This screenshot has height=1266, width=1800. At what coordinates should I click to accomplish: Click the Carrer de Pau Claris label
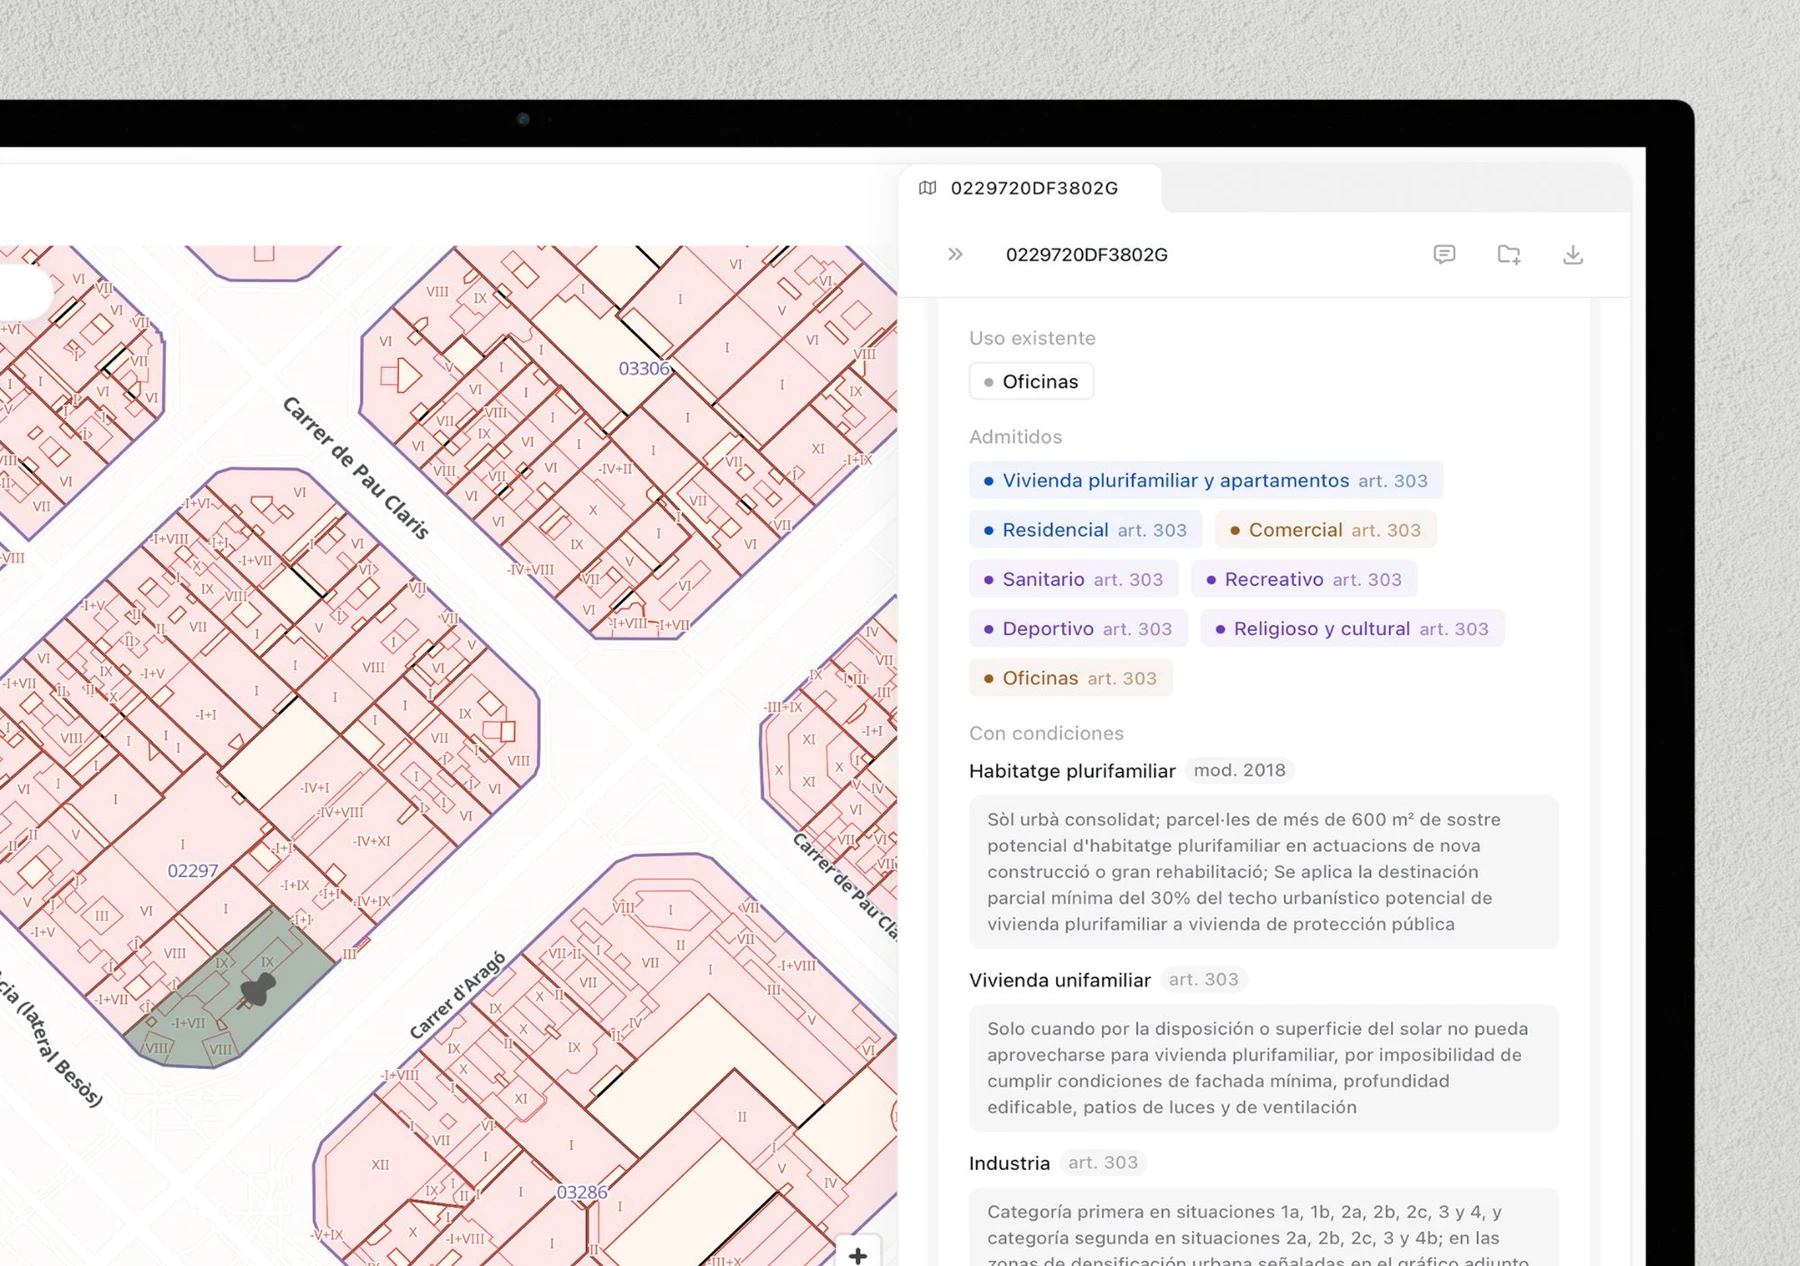pos(356,468)
